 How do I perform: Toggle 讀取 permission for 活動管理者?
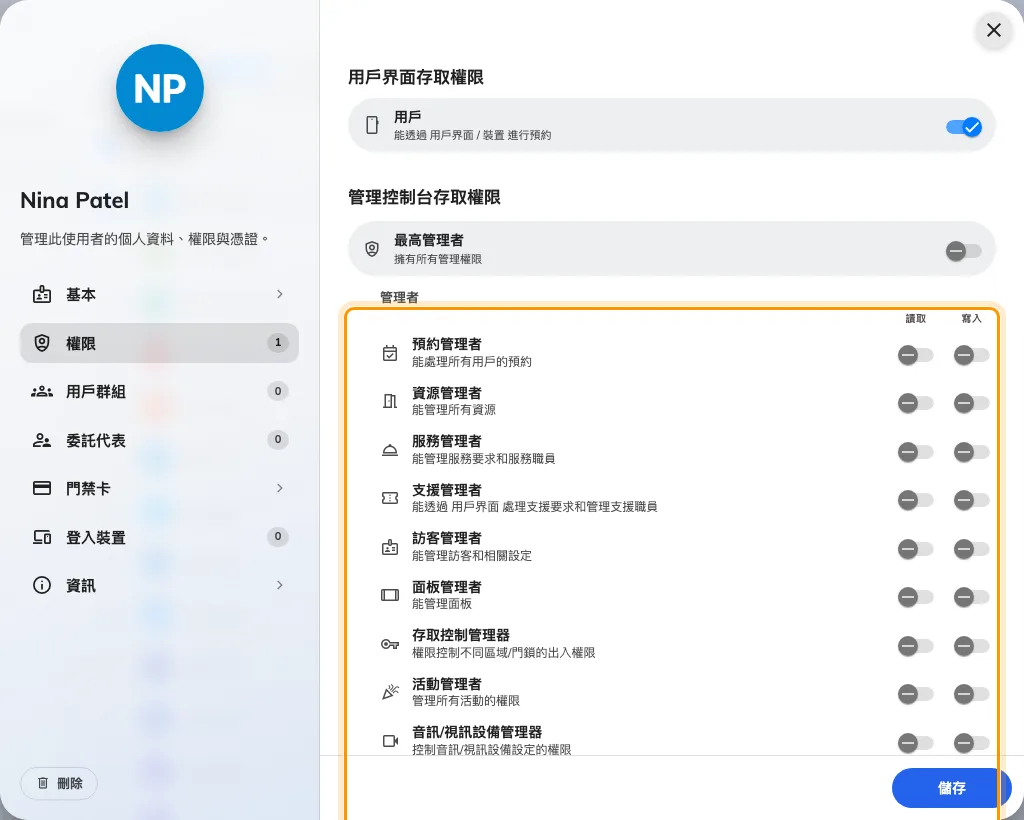916,694
